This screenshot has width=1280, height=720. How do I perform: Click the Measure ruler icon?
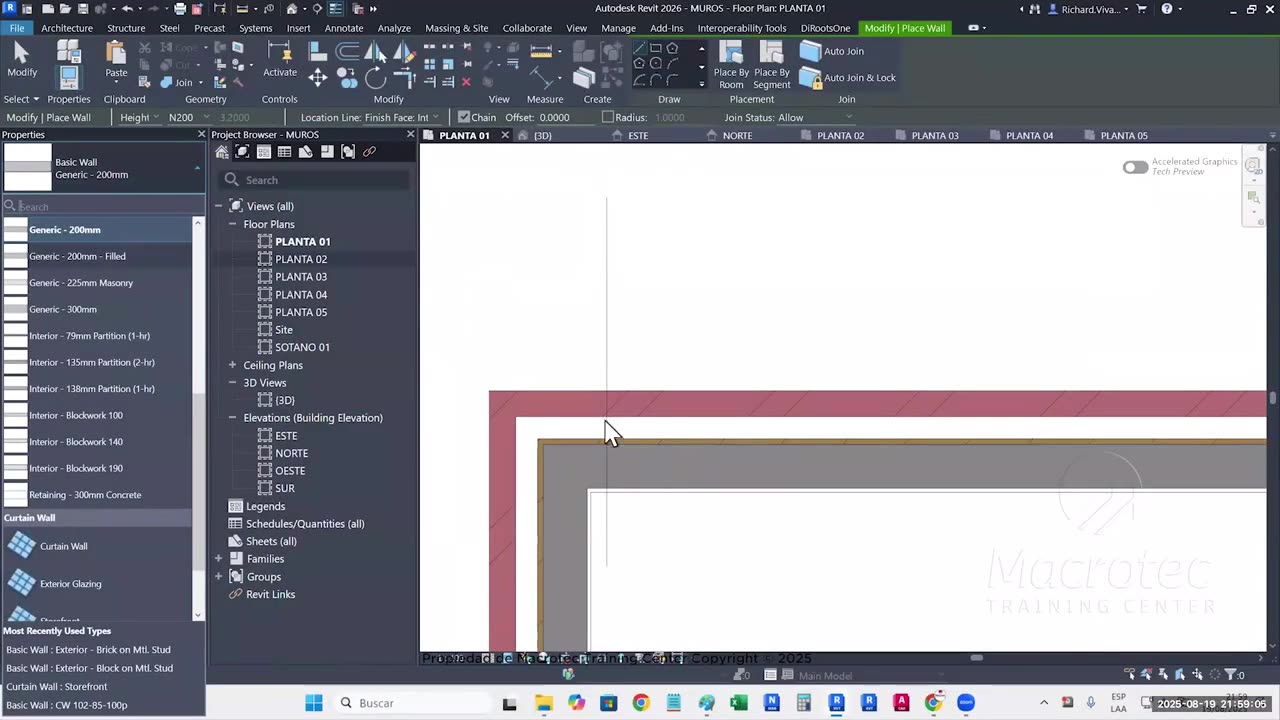tap(541, 52)
